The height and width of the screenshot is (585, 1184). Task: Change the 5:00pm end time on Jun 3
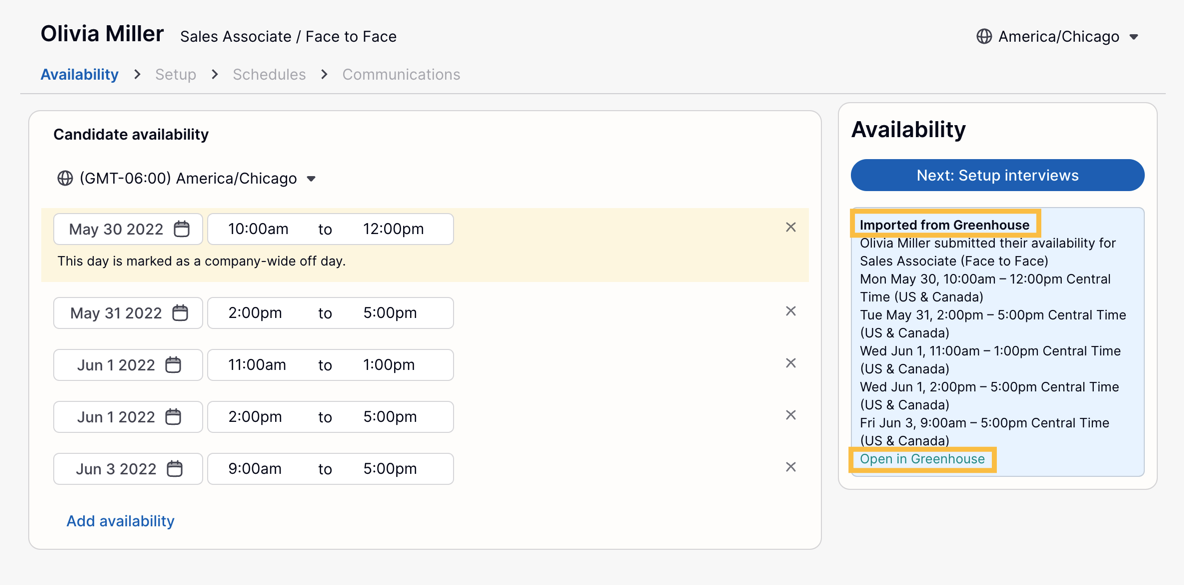point(389,469)
